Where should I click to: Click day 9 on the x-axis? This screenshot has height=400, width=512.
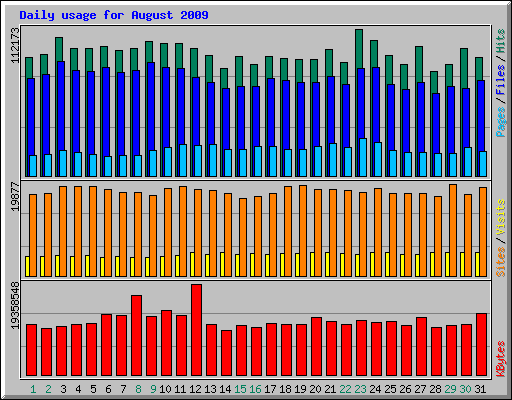(x=153, y=389)
